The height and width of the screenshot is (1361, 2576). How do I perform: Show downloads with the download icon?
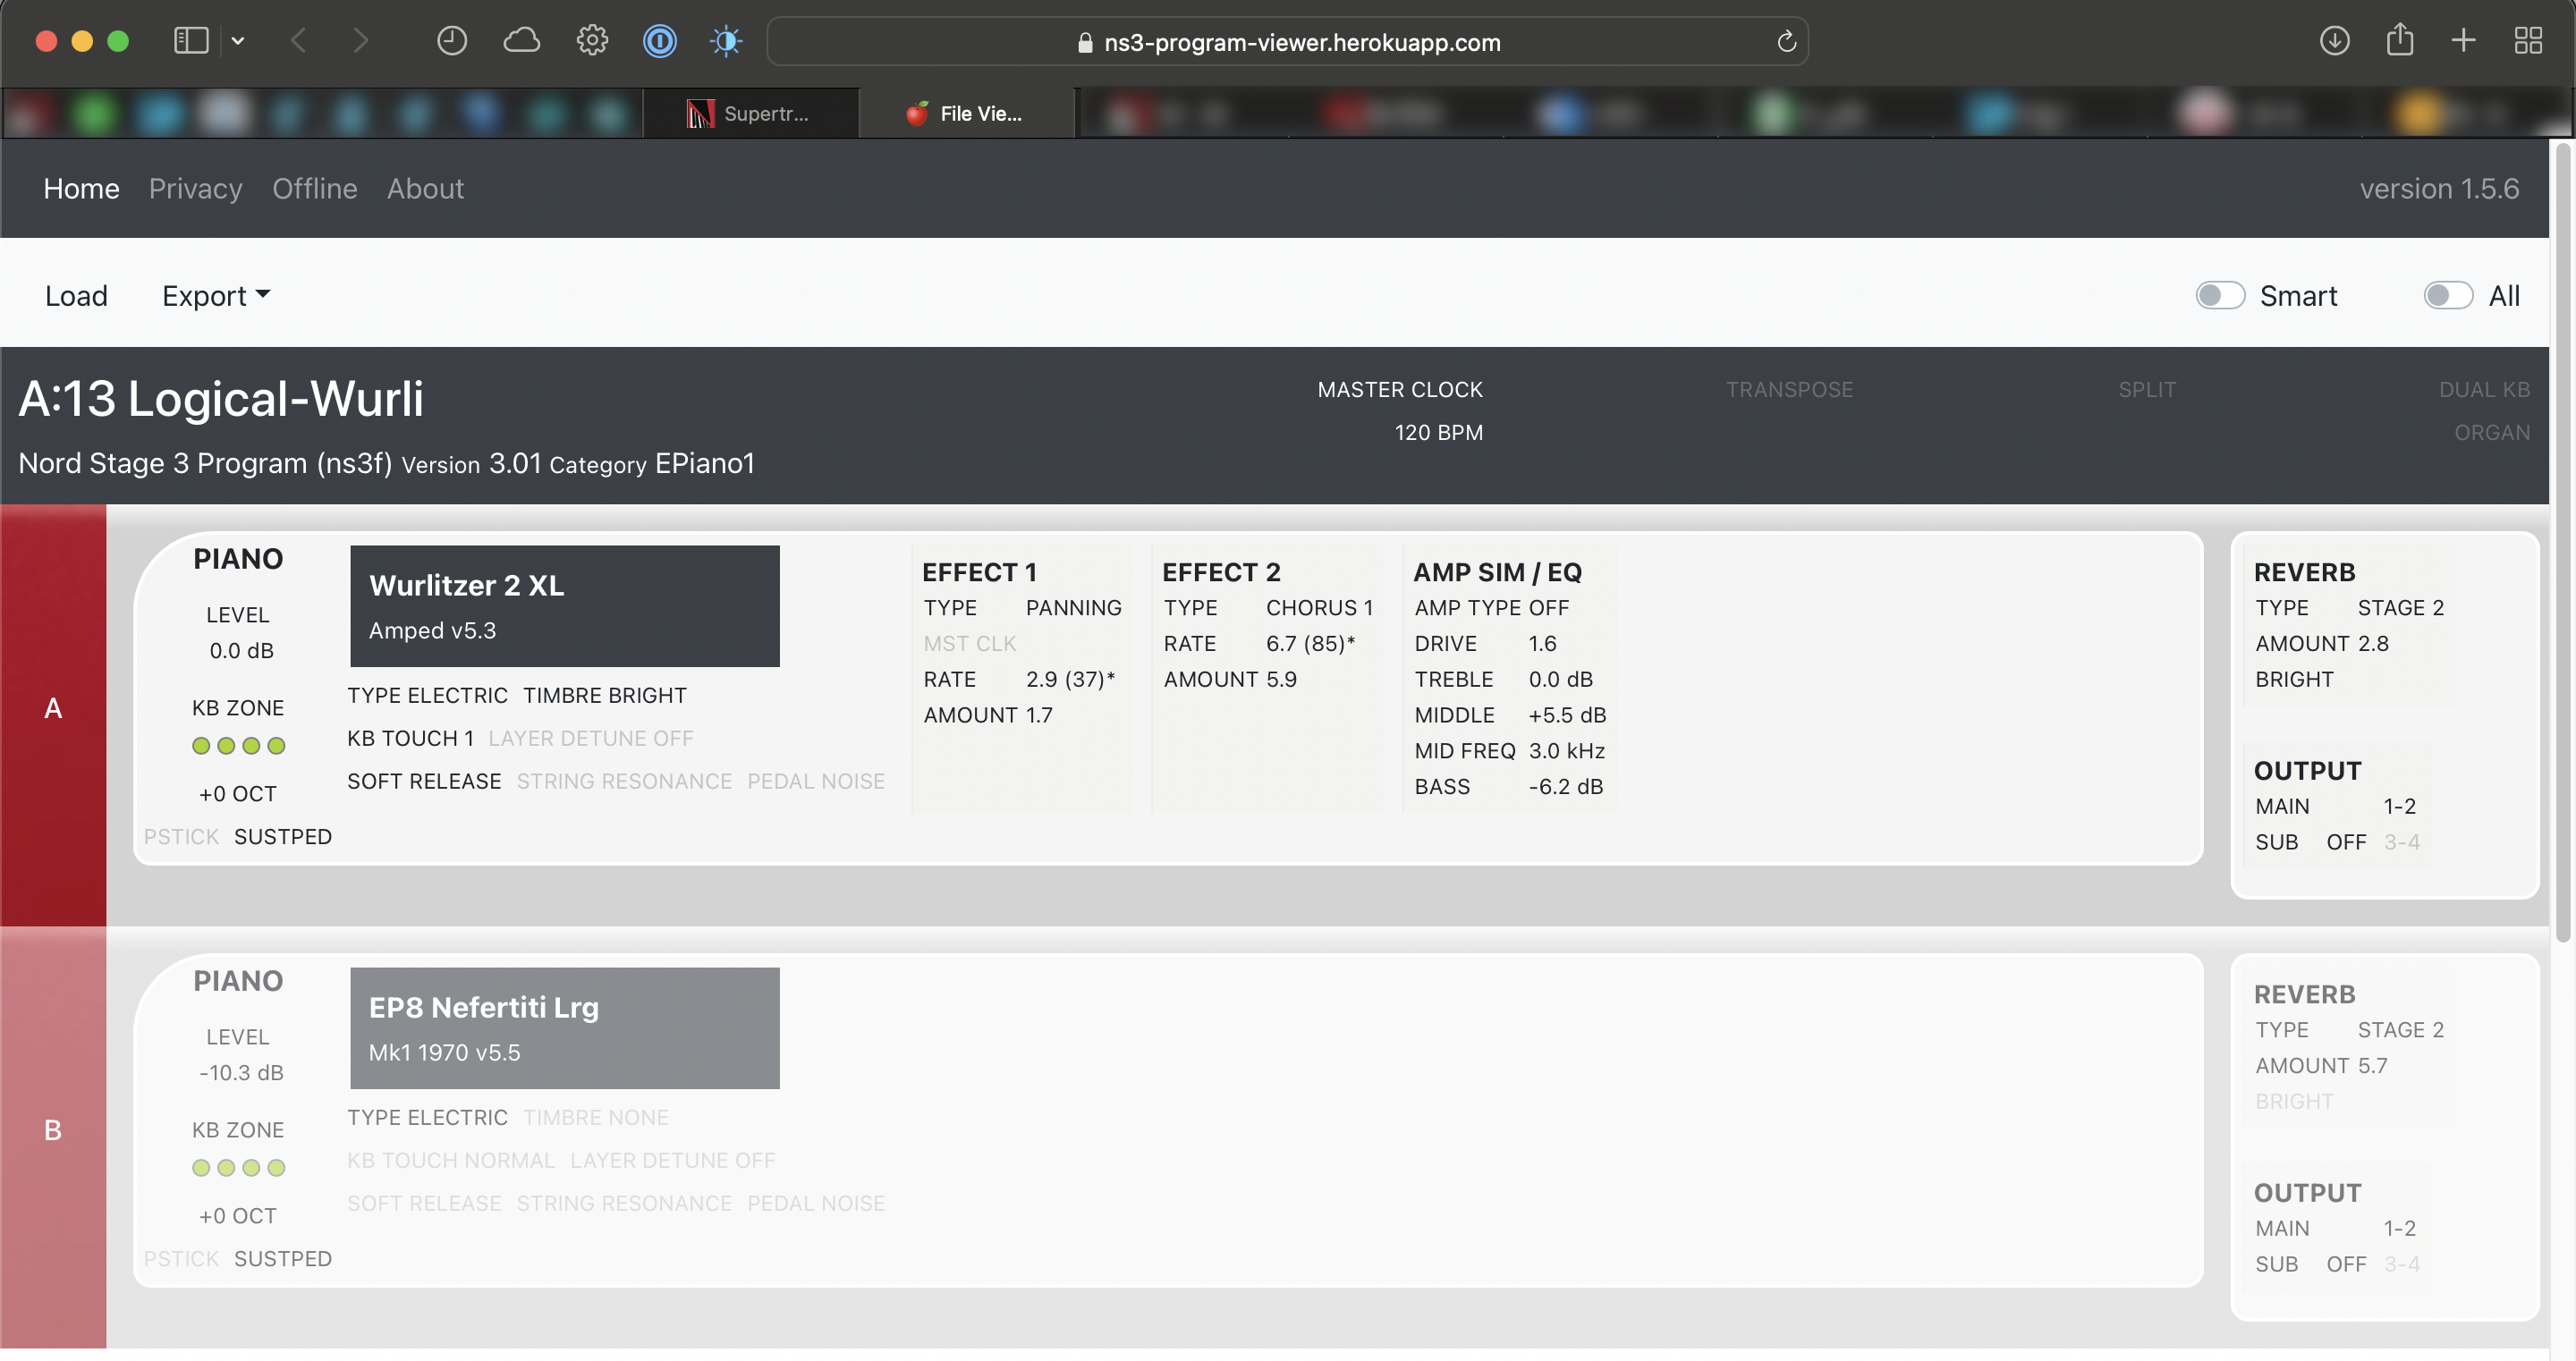pyautogui.click(x=2334, y=41)
